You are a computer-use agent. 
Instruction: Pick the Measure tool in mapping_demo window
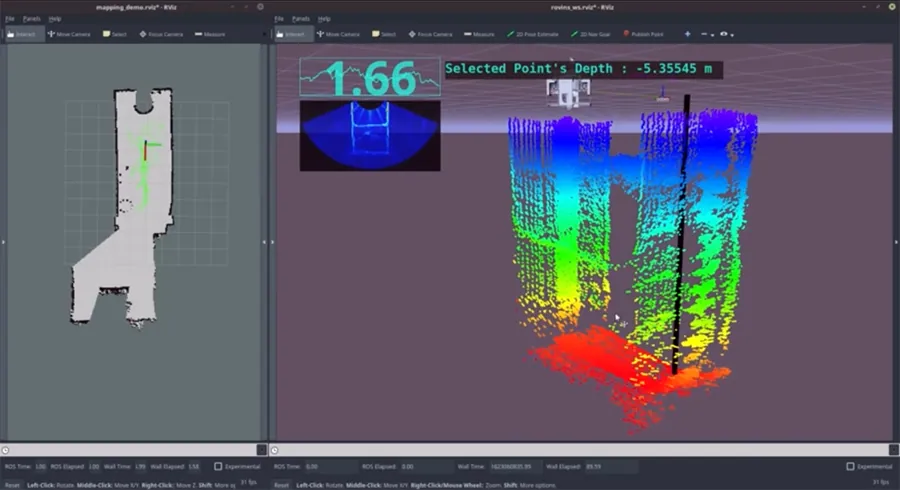[210, 34]
